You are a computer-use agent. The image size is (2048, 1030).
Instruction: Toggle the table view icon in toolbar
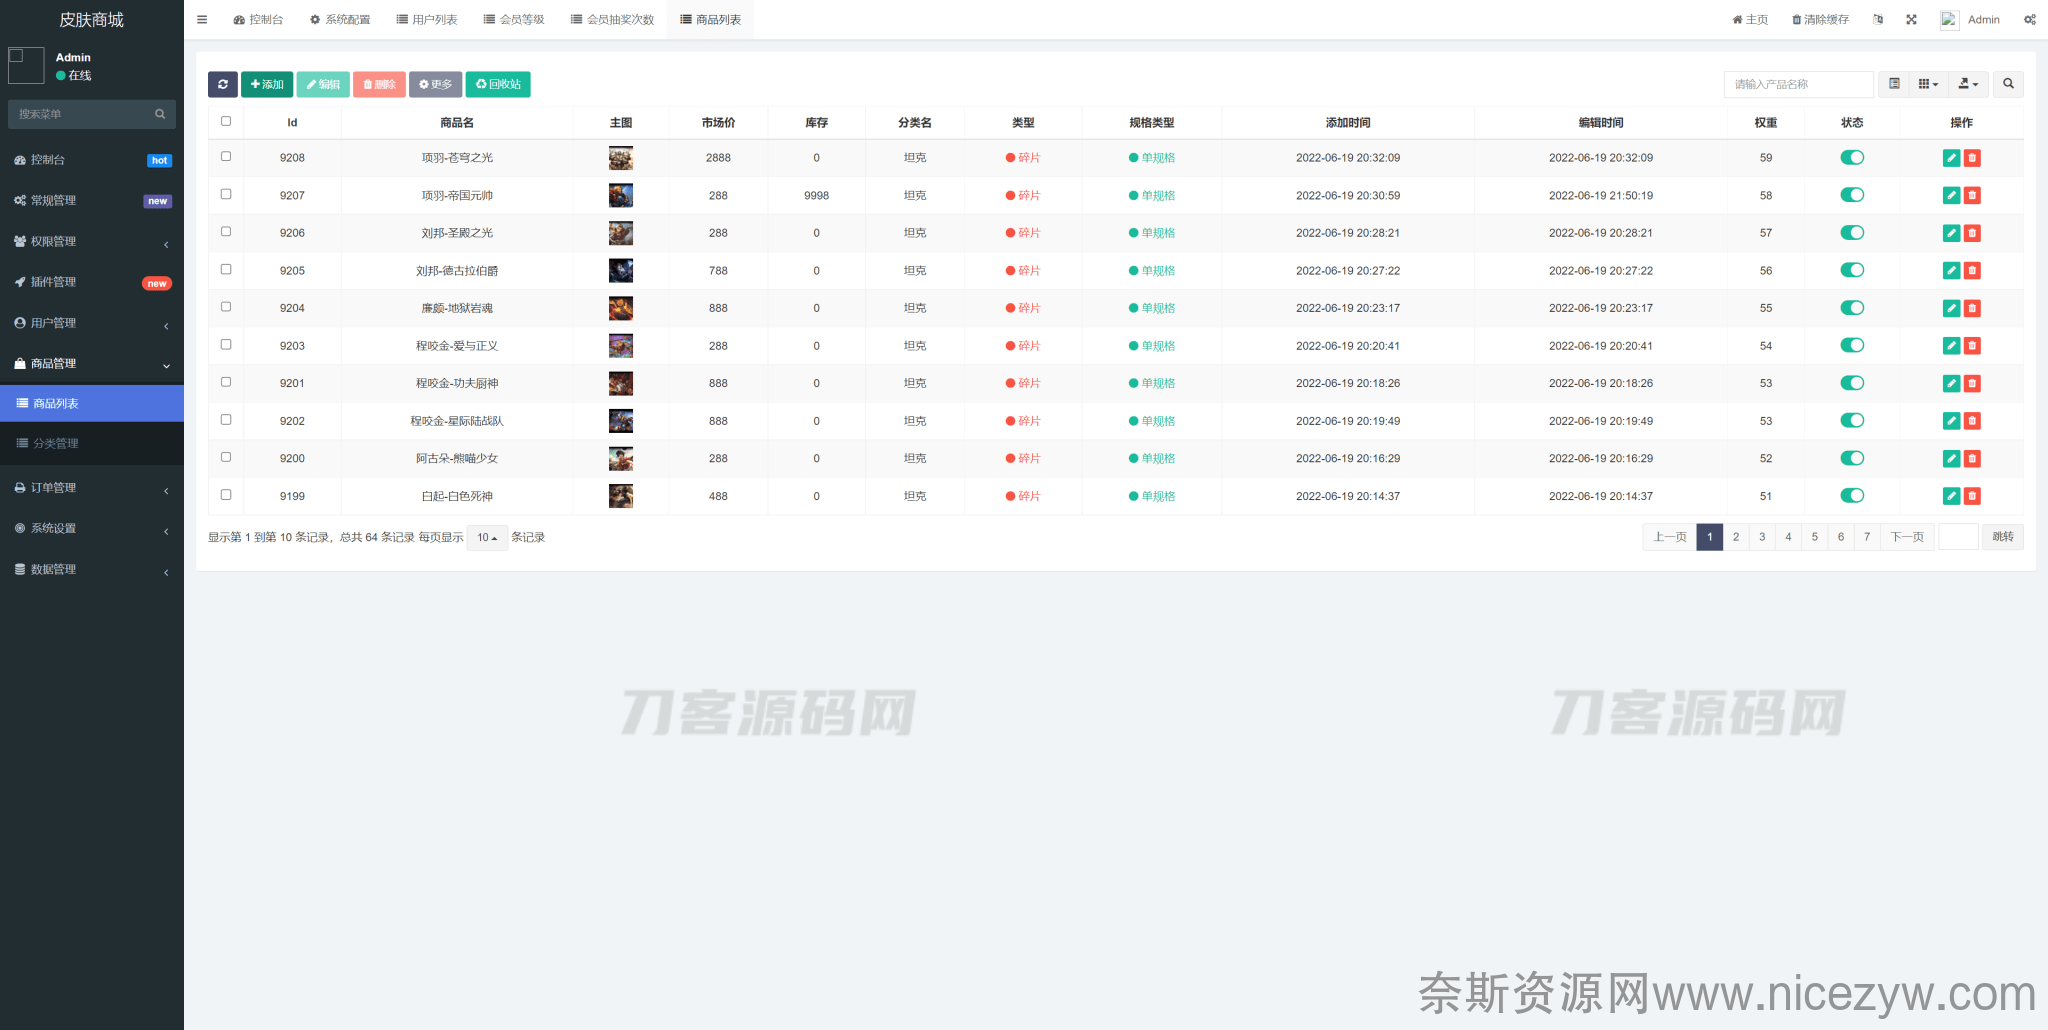tap(1893, 85)
